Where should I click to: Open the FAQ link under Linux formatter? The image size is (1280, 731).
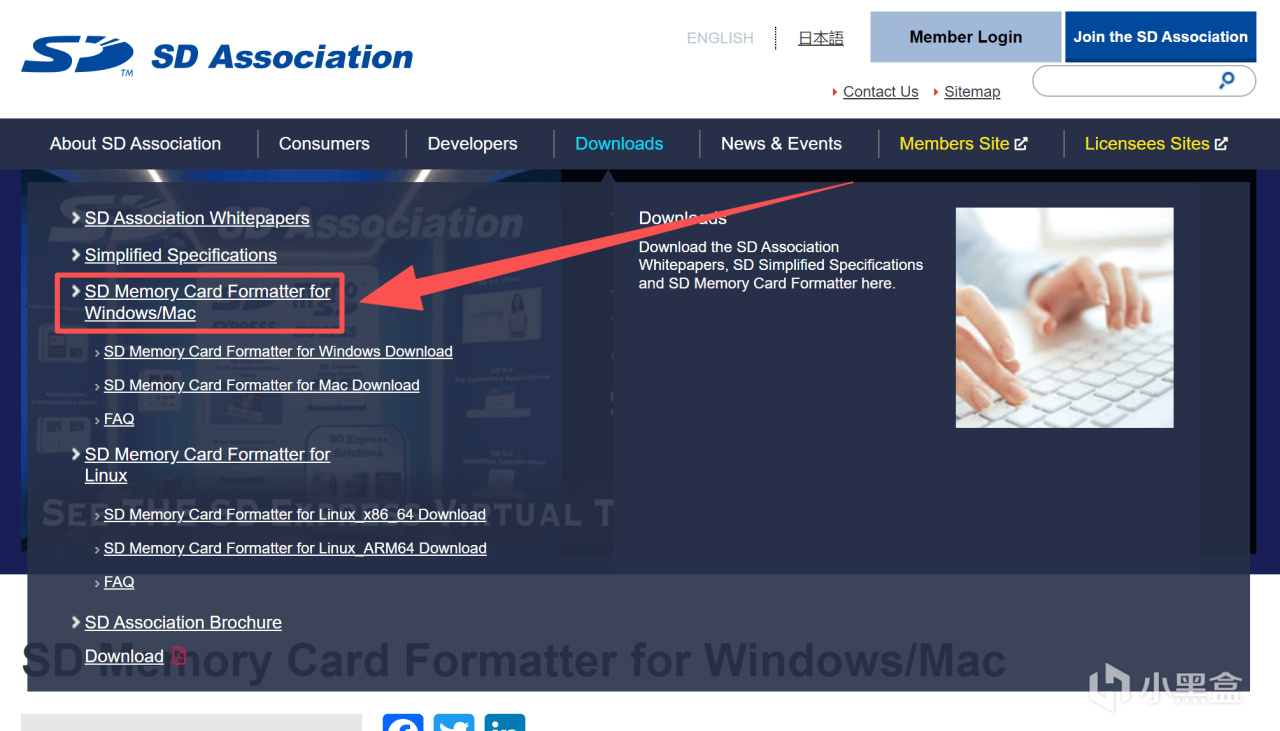click(x=119, y=582)
